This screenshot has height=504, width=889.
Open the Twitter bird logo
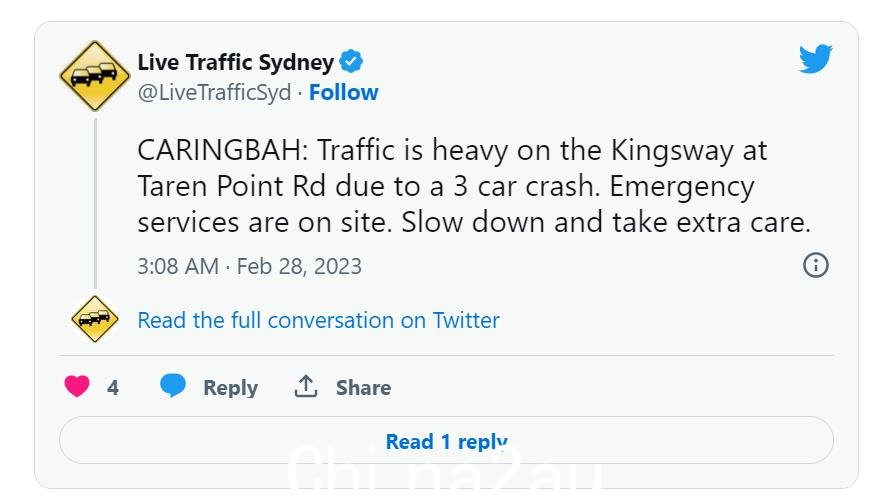point(815,59)
